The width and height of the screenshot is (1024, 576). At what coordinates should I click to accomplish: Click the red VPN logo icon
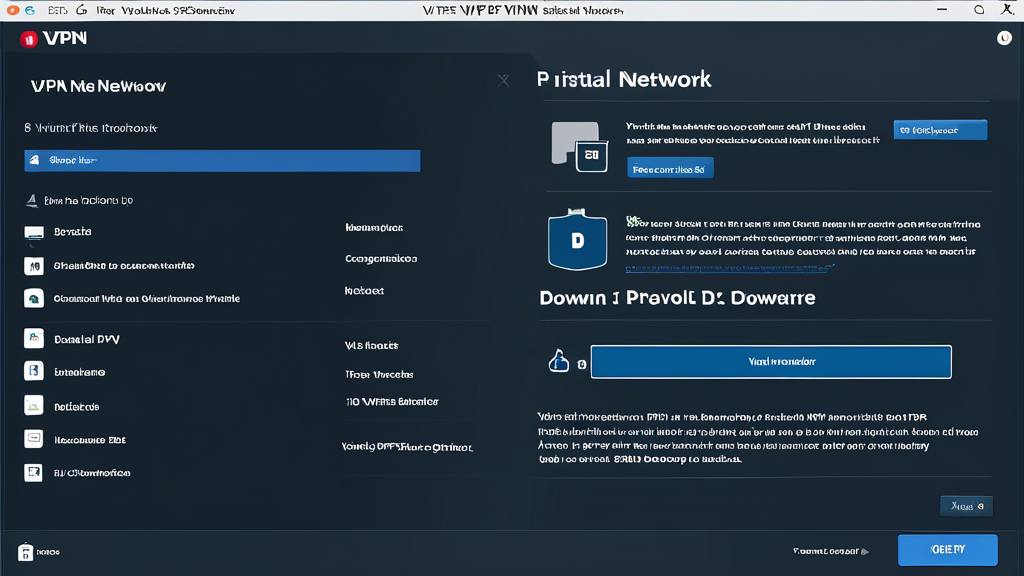[28, 39]
